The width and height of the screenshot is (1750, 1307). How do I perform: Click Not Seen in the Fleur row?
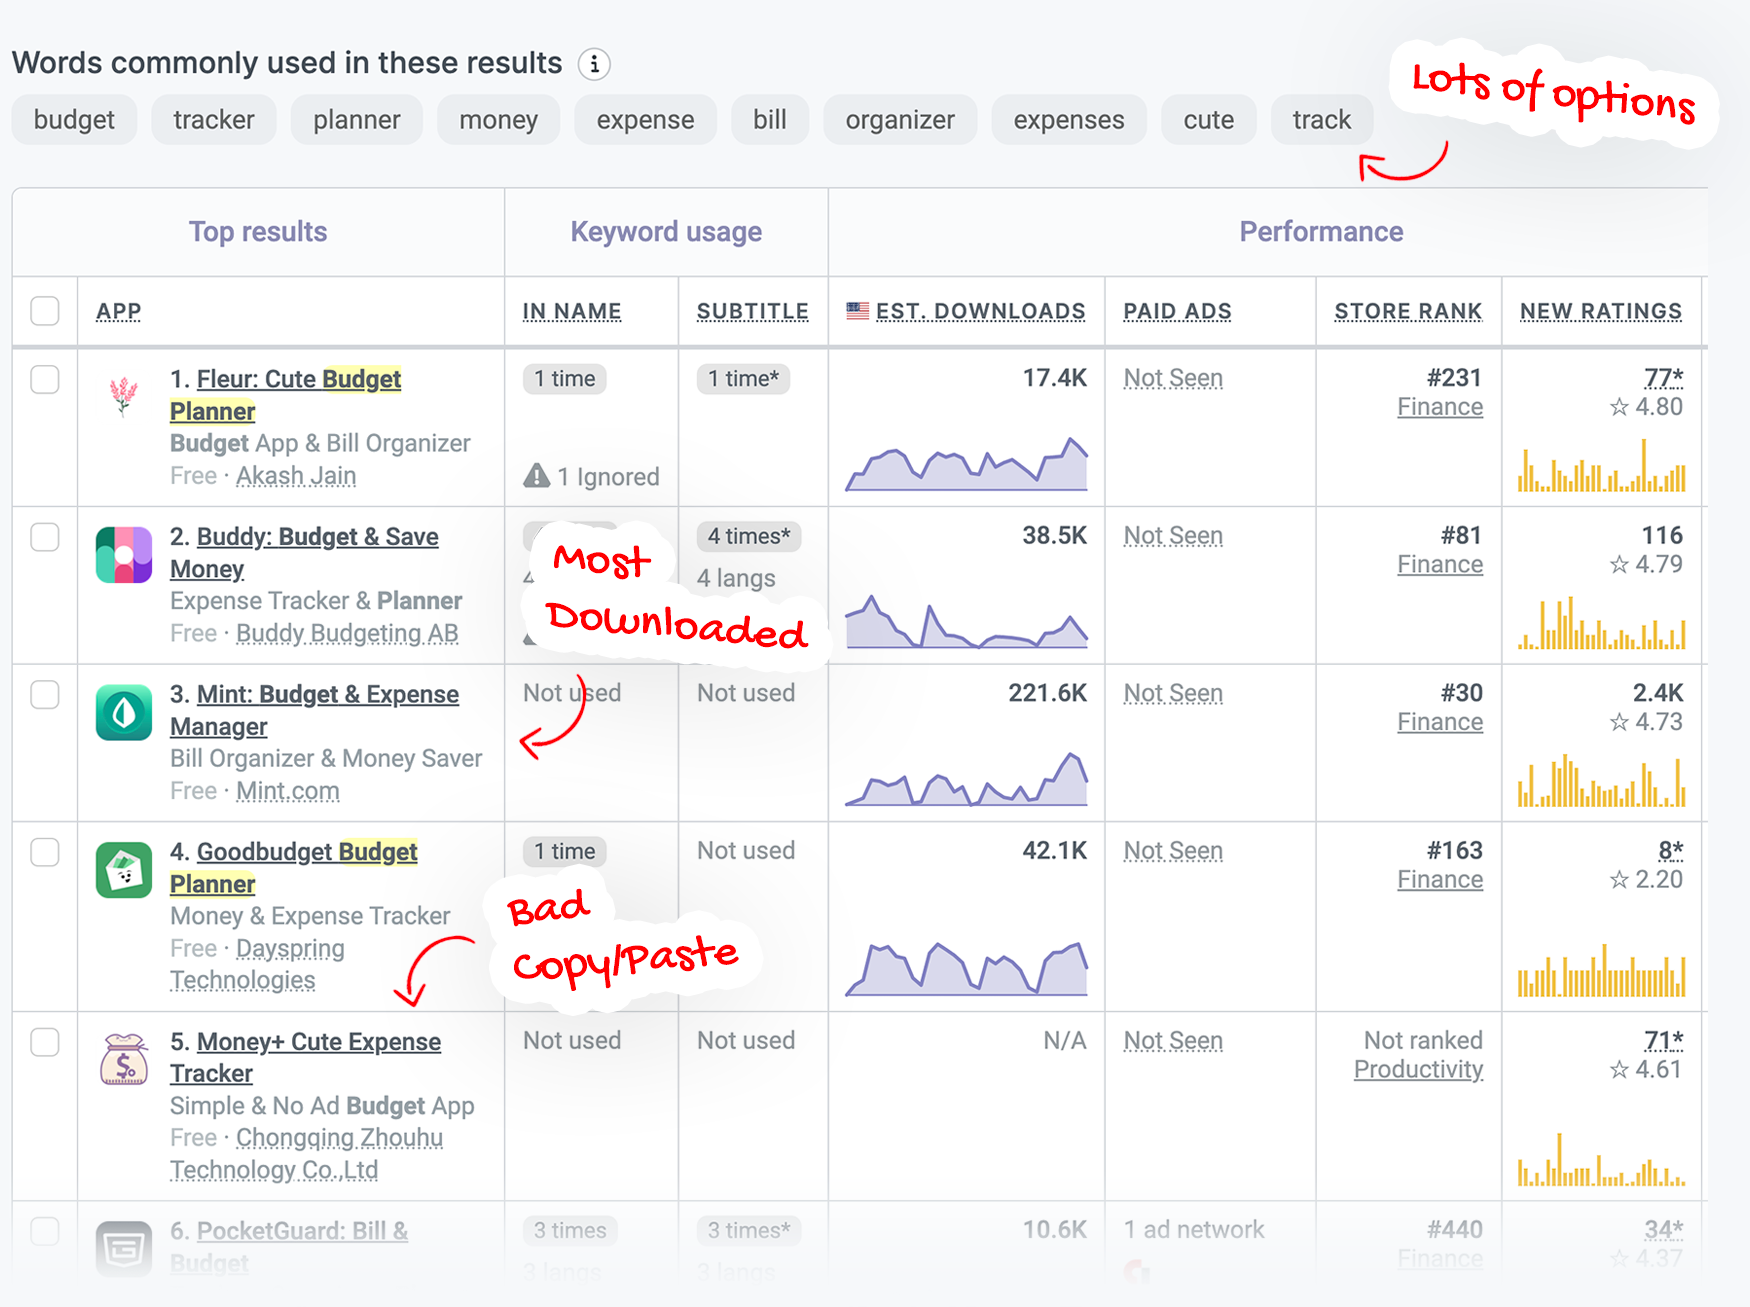(x=1173, y=378)
